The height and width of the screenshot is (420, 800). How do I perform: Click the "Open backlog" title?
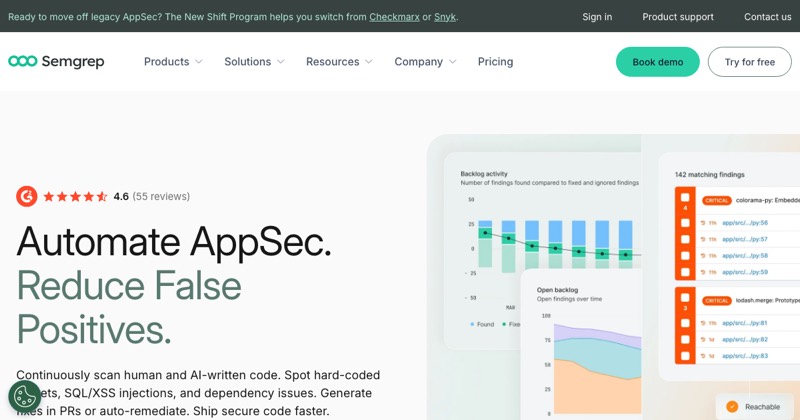pos(557,290)
